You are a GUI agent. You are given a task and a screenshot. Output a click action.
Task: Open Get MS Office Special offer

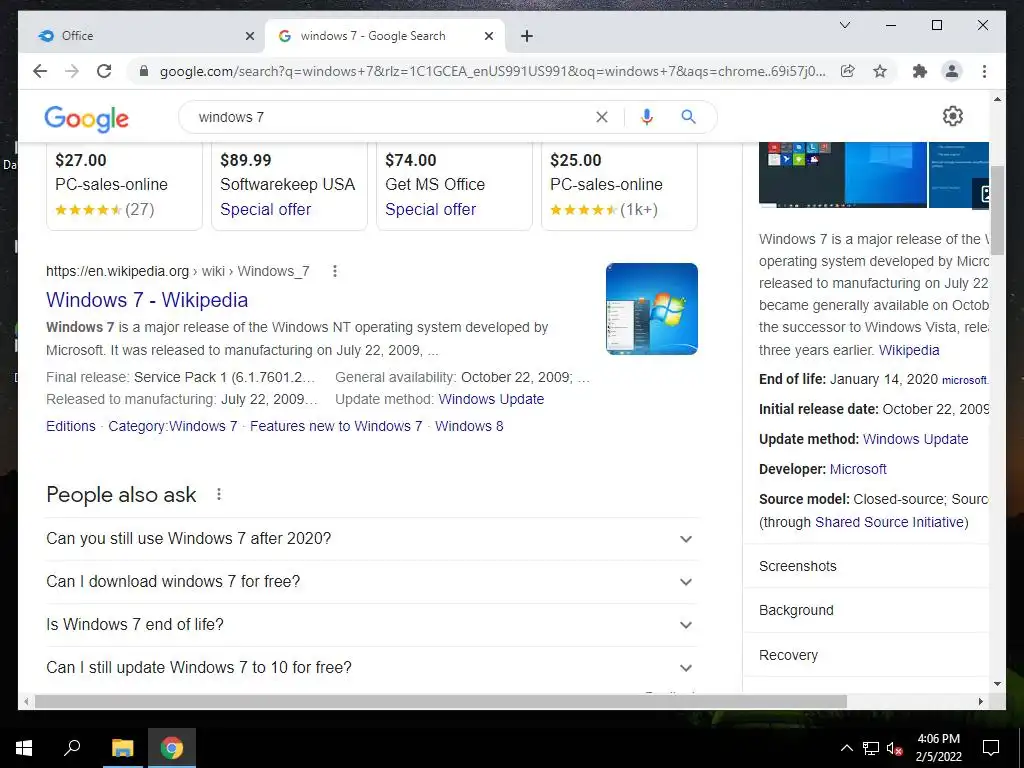(430, 209)
